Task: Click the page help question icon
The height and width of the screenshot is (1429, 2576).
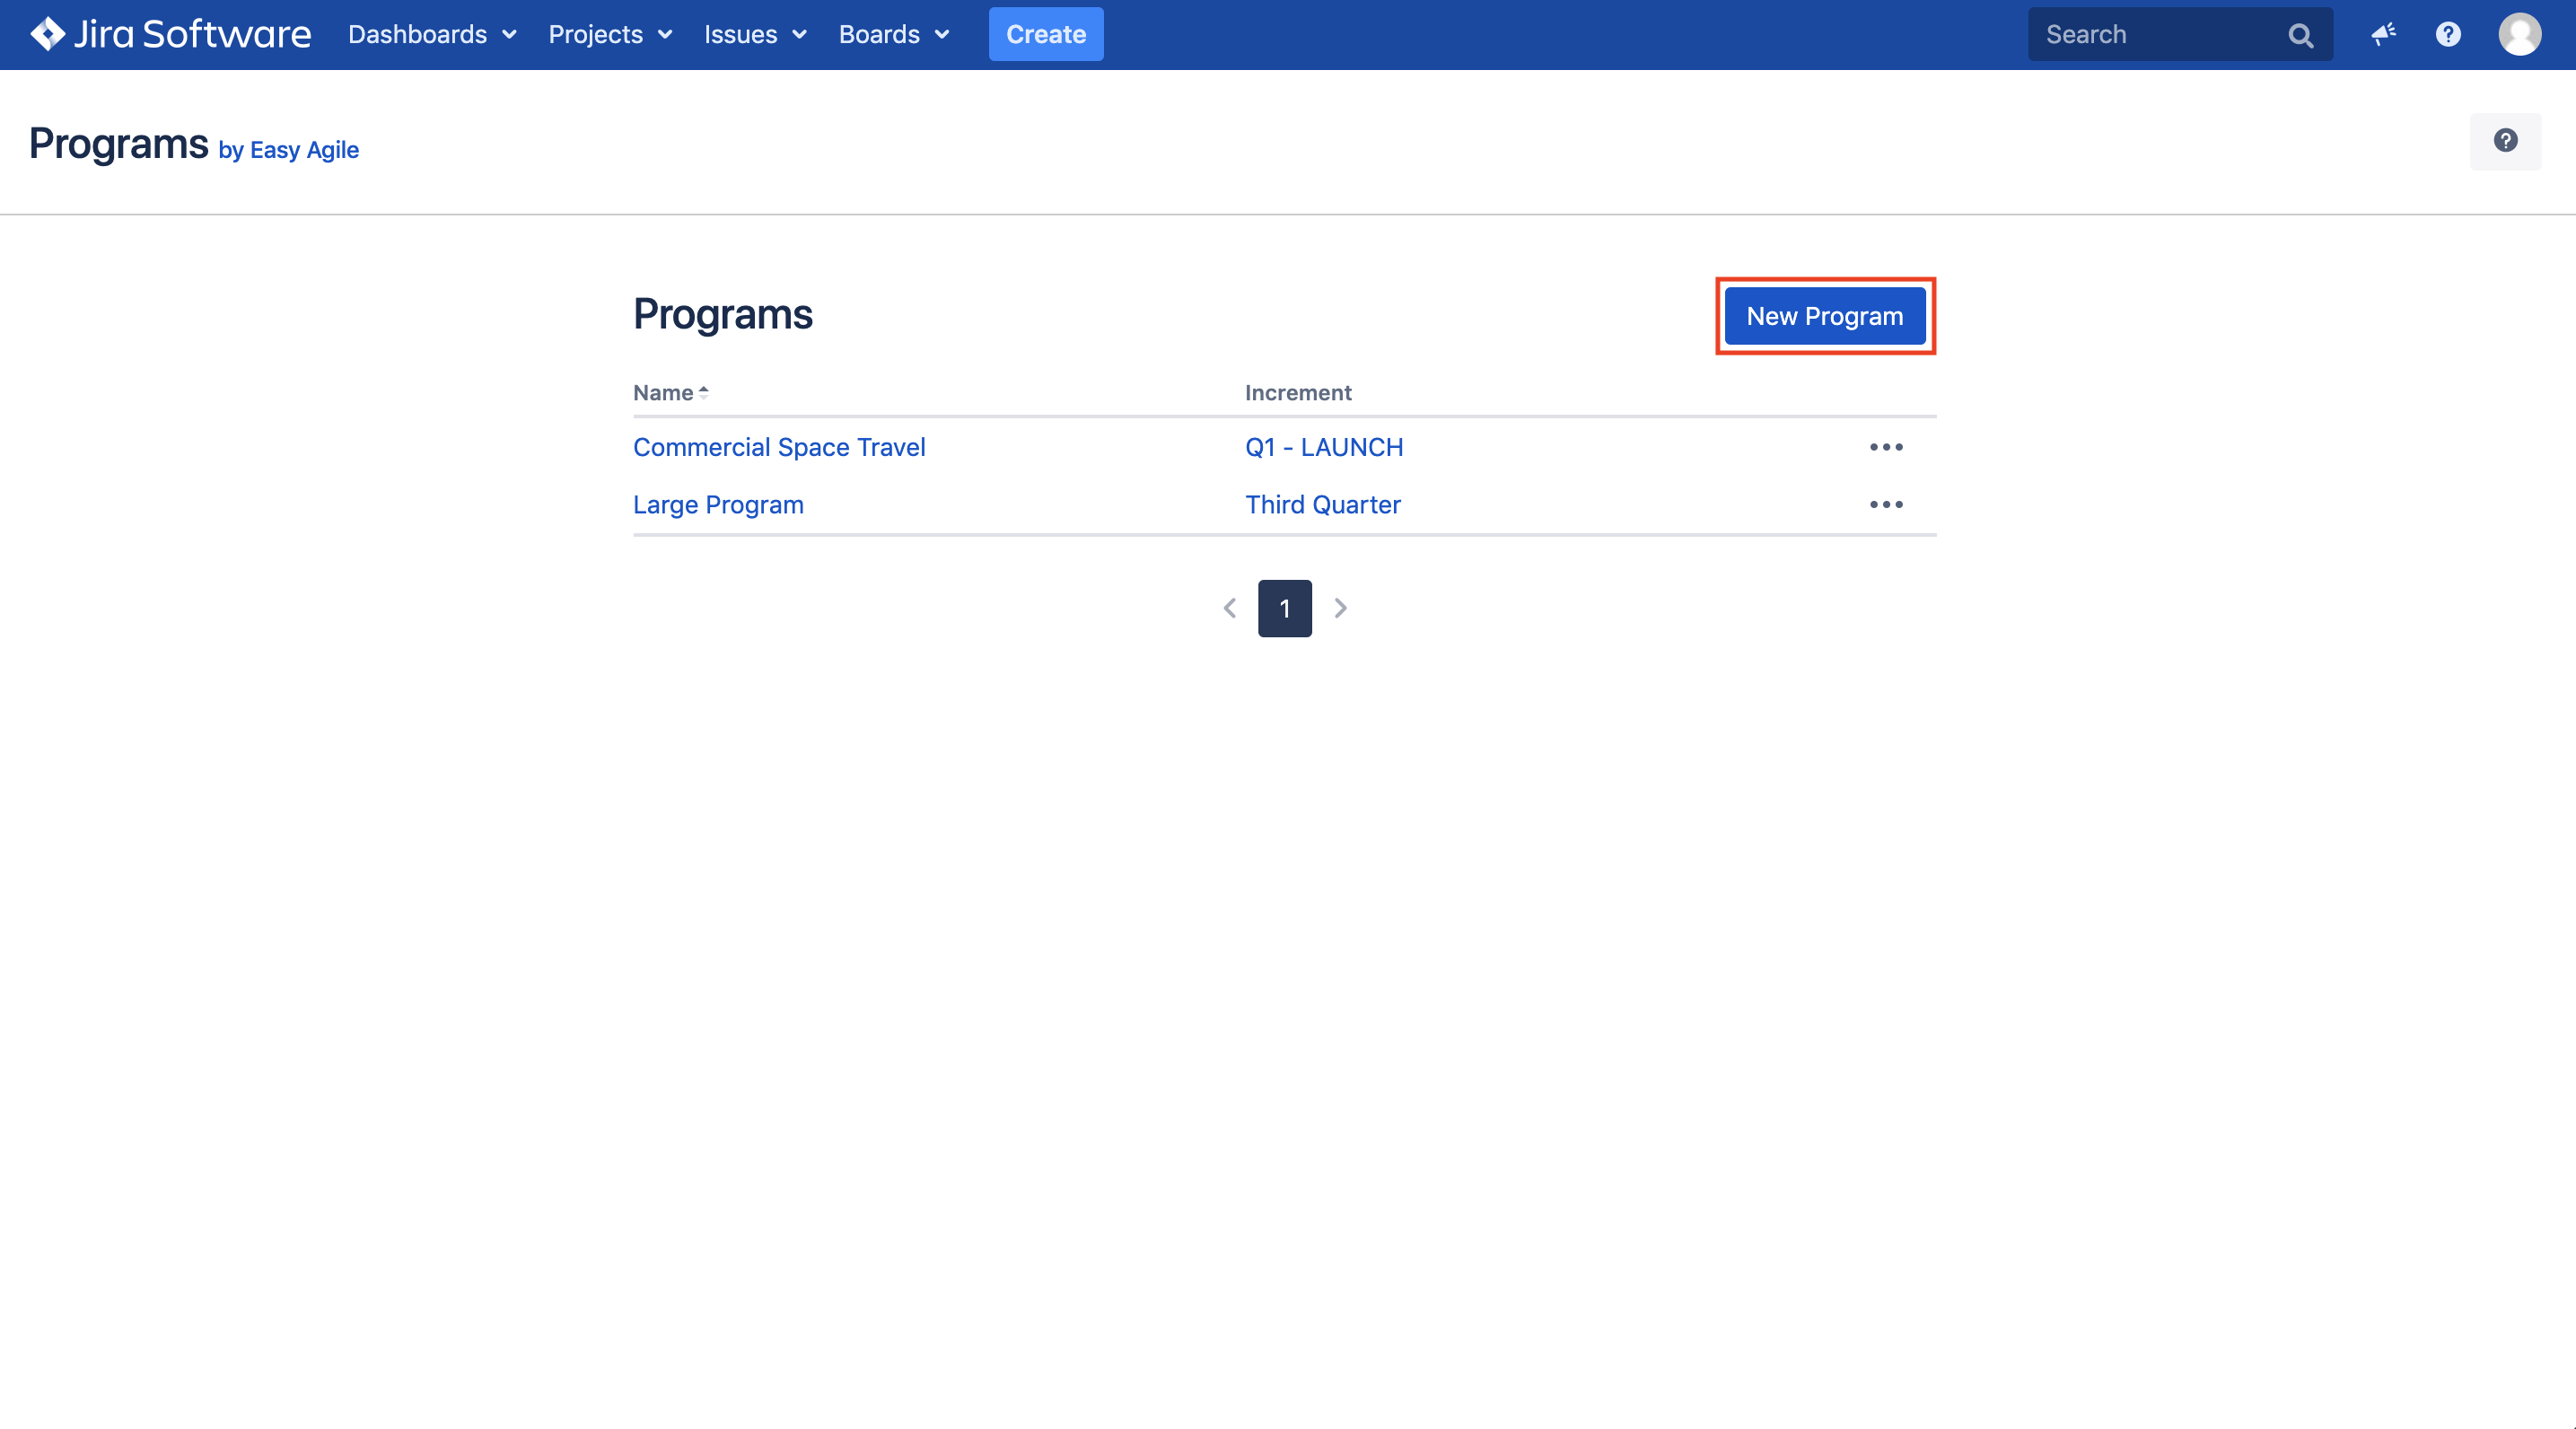Action: [x=2505, y=141]
